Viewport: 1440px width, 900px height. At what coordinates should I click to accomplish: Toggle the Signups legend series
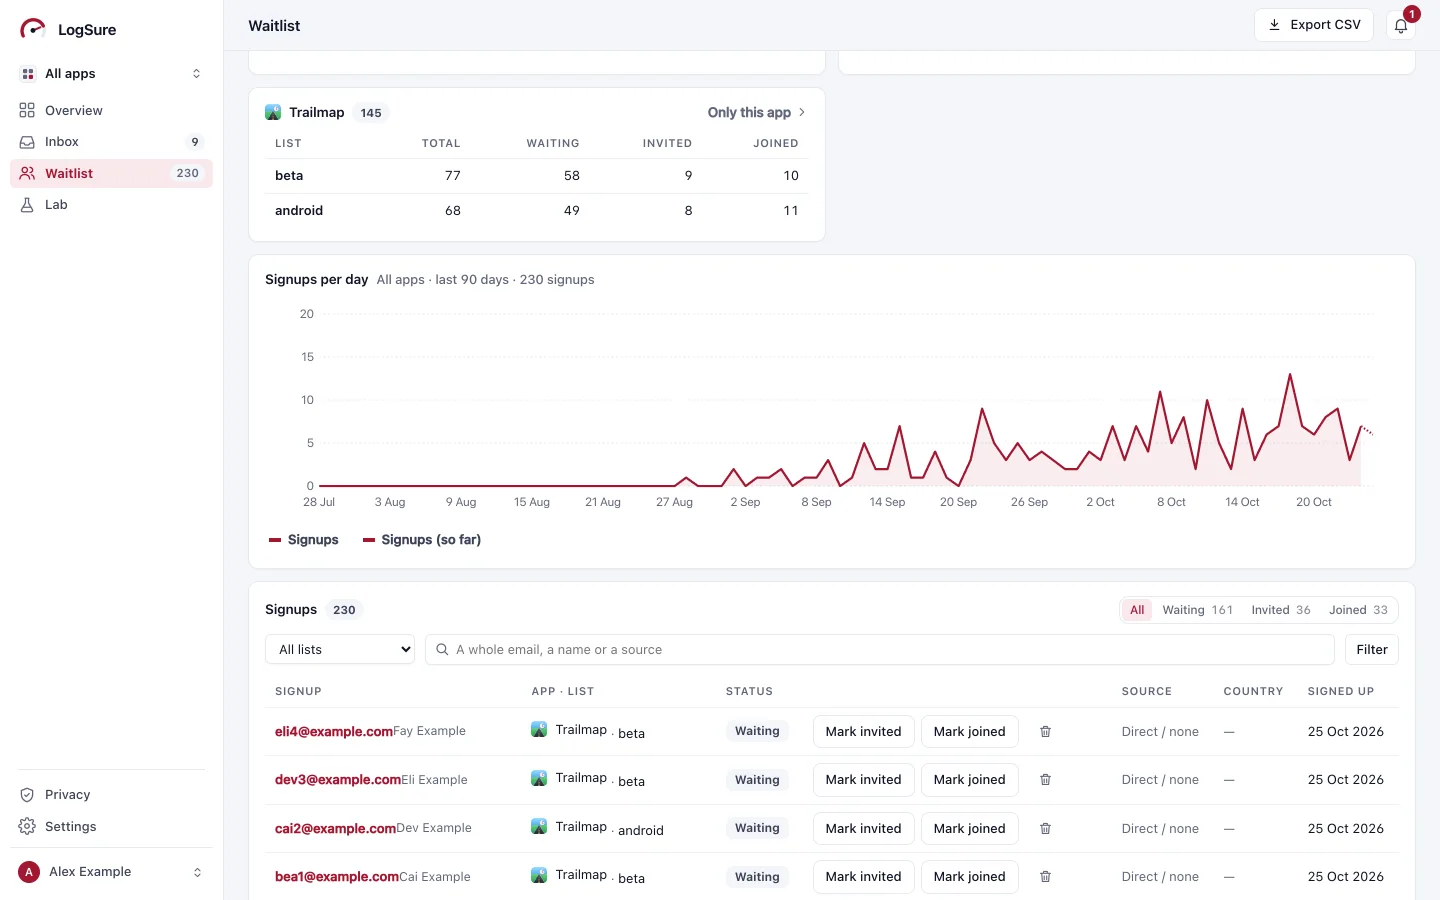click(x=304, y=540)
